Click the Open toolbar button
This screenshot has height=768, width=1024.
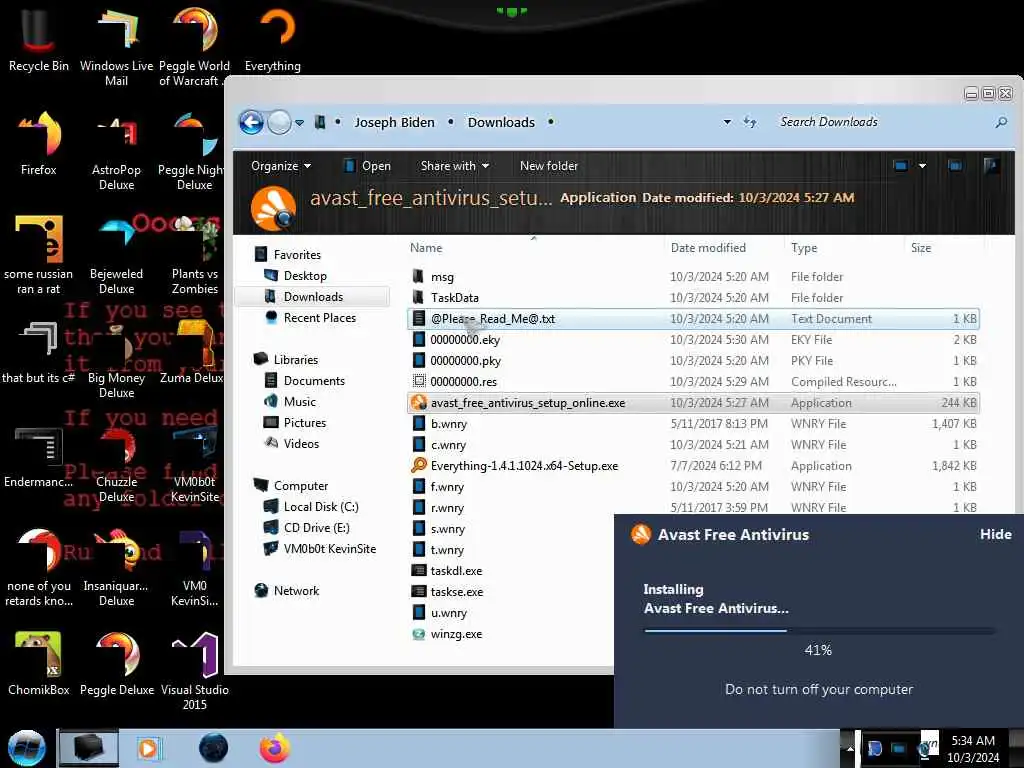[368, 166]
